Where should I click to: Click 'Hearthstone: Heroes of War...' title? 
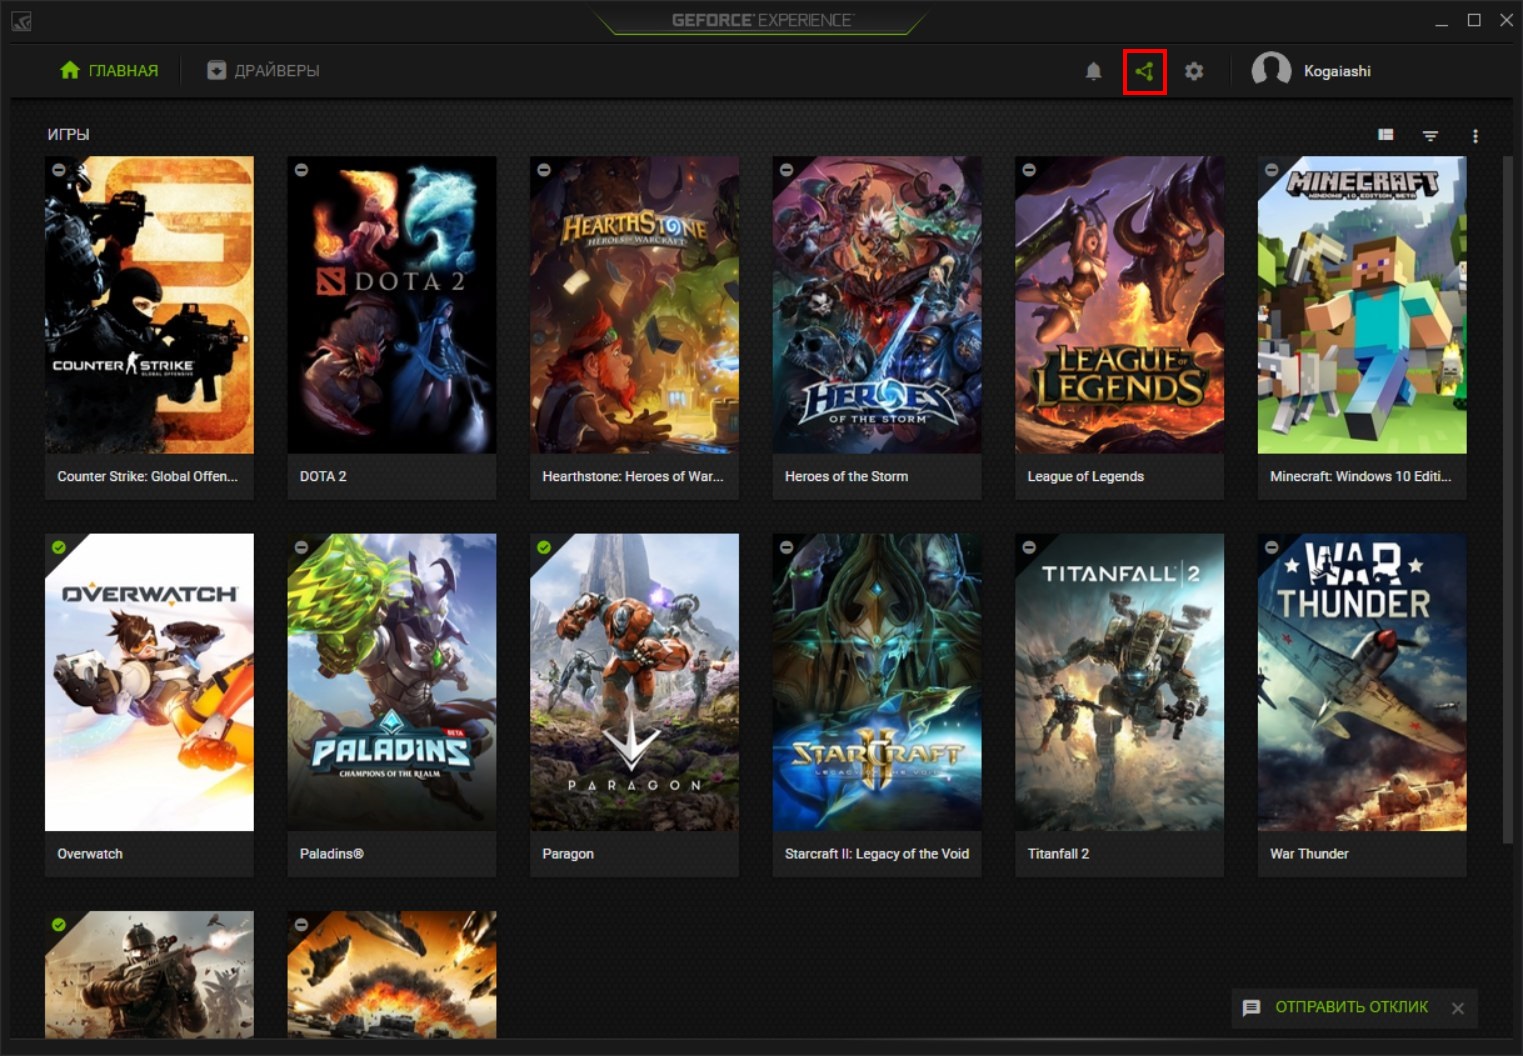point(632,476)
